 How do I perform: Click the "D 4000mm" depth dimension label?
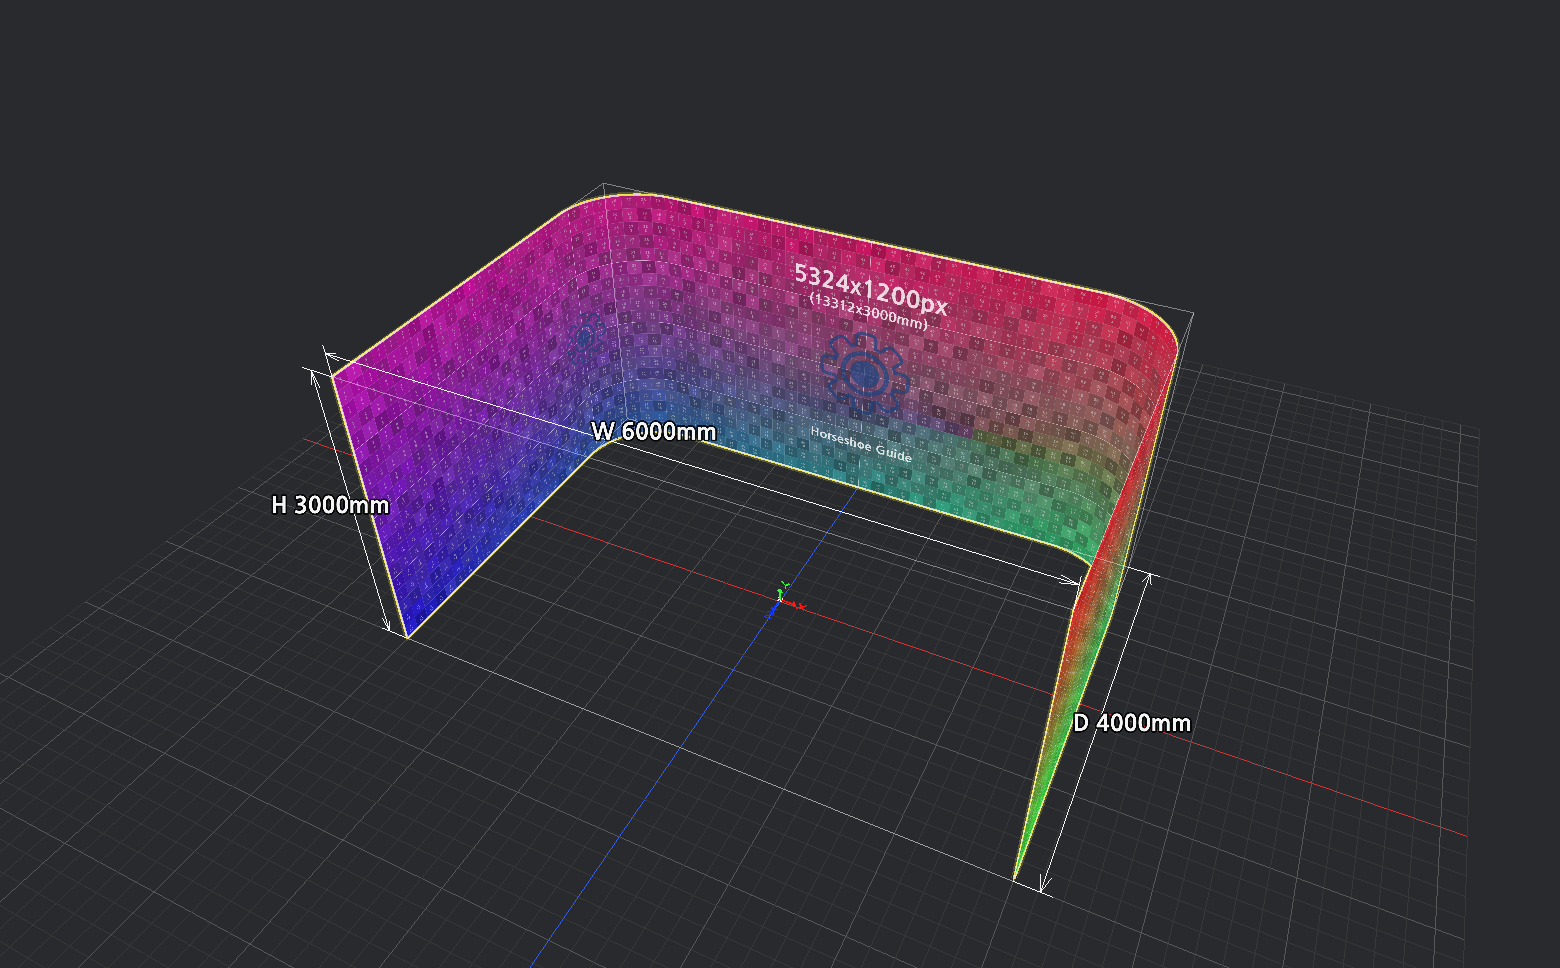pyautogui.click(x=1132, y=723)
